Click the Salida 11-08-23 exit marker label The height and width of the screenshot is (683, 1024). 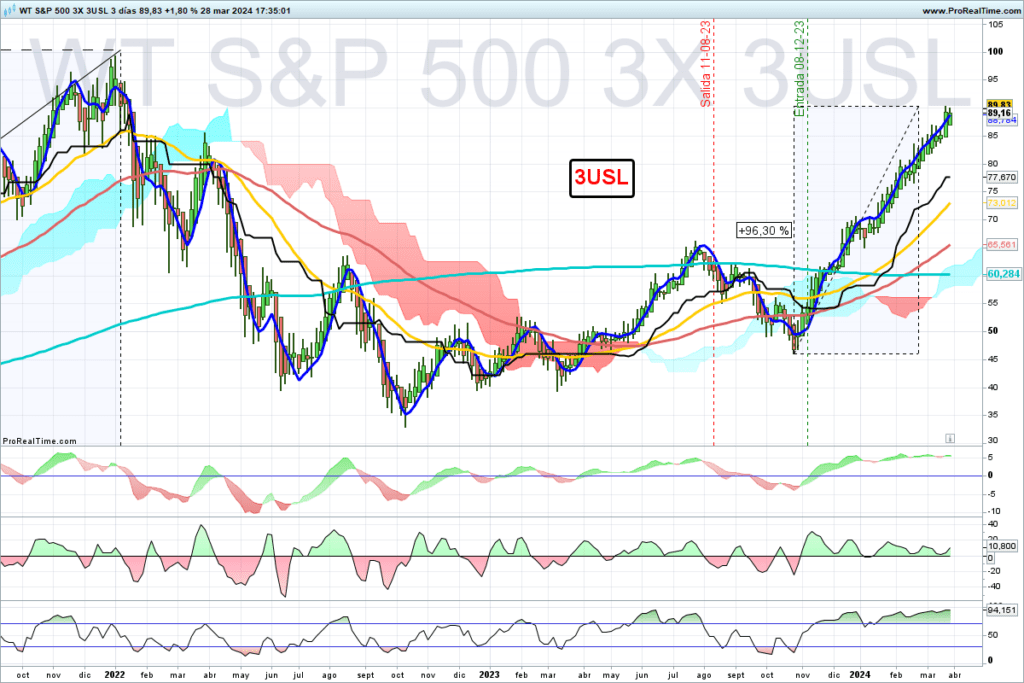(x=705, y=63)
